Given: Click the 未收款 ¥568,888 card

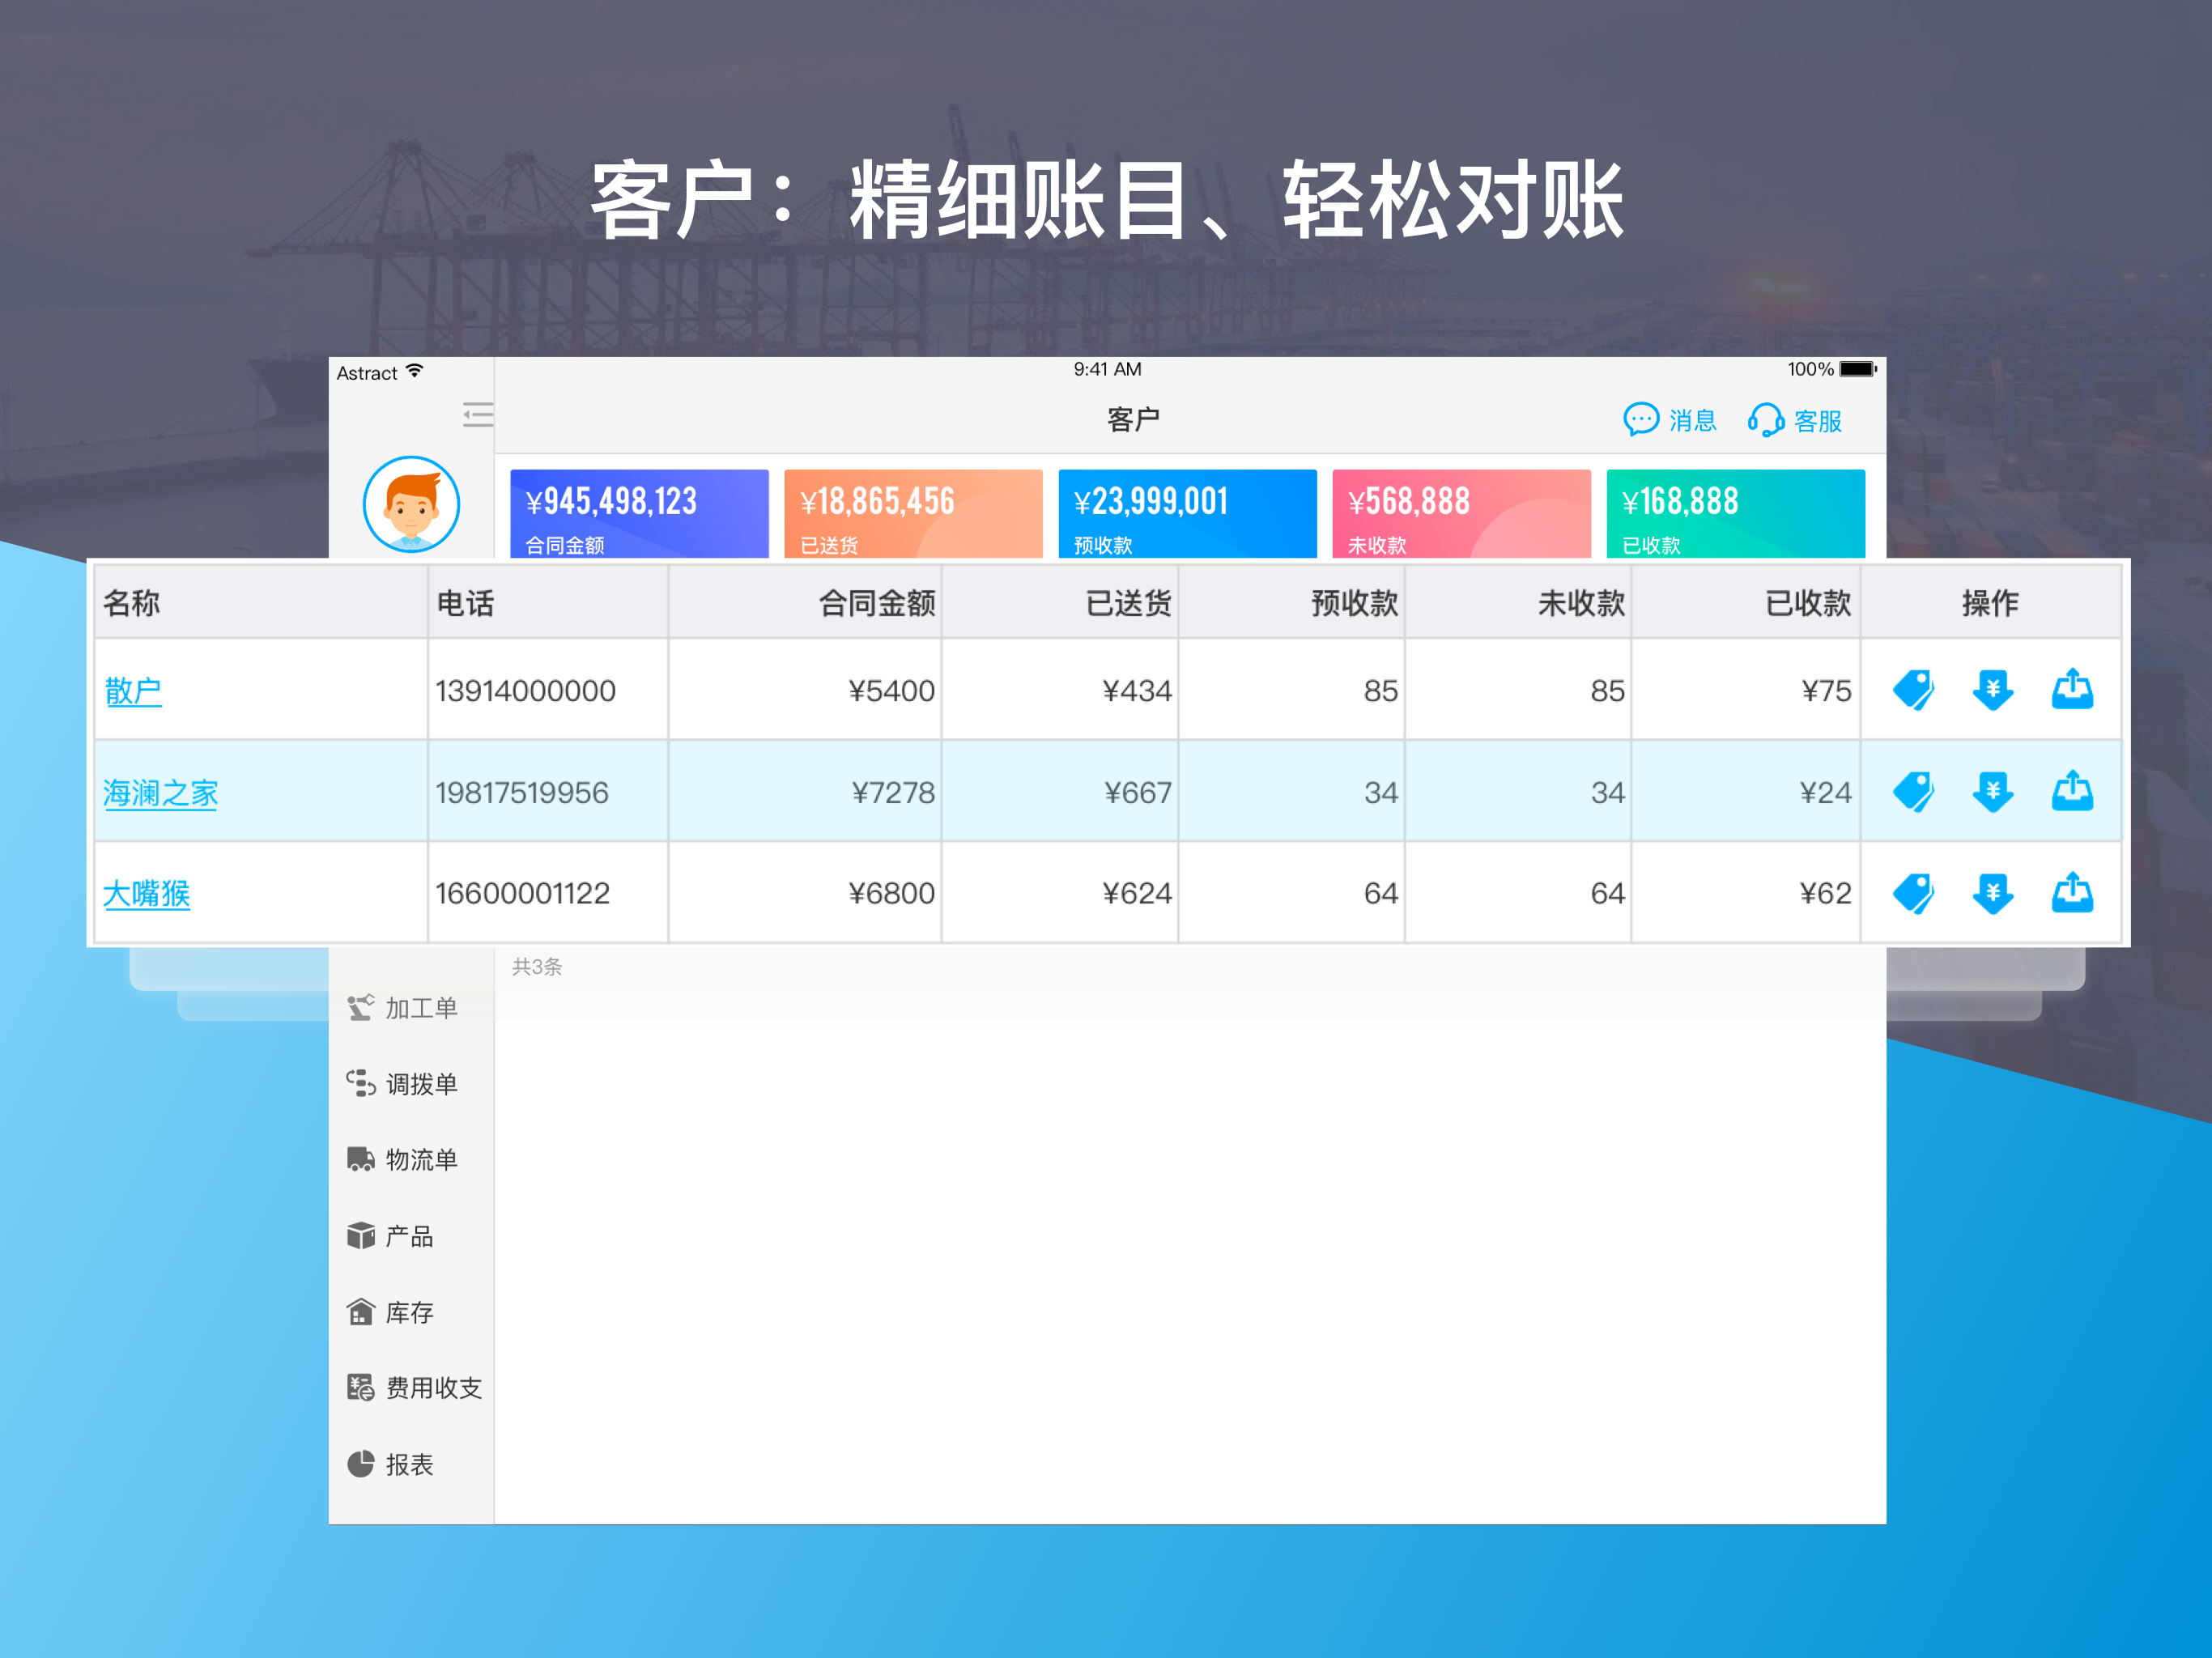Looking at the screenshot, I should (1461, 513).
